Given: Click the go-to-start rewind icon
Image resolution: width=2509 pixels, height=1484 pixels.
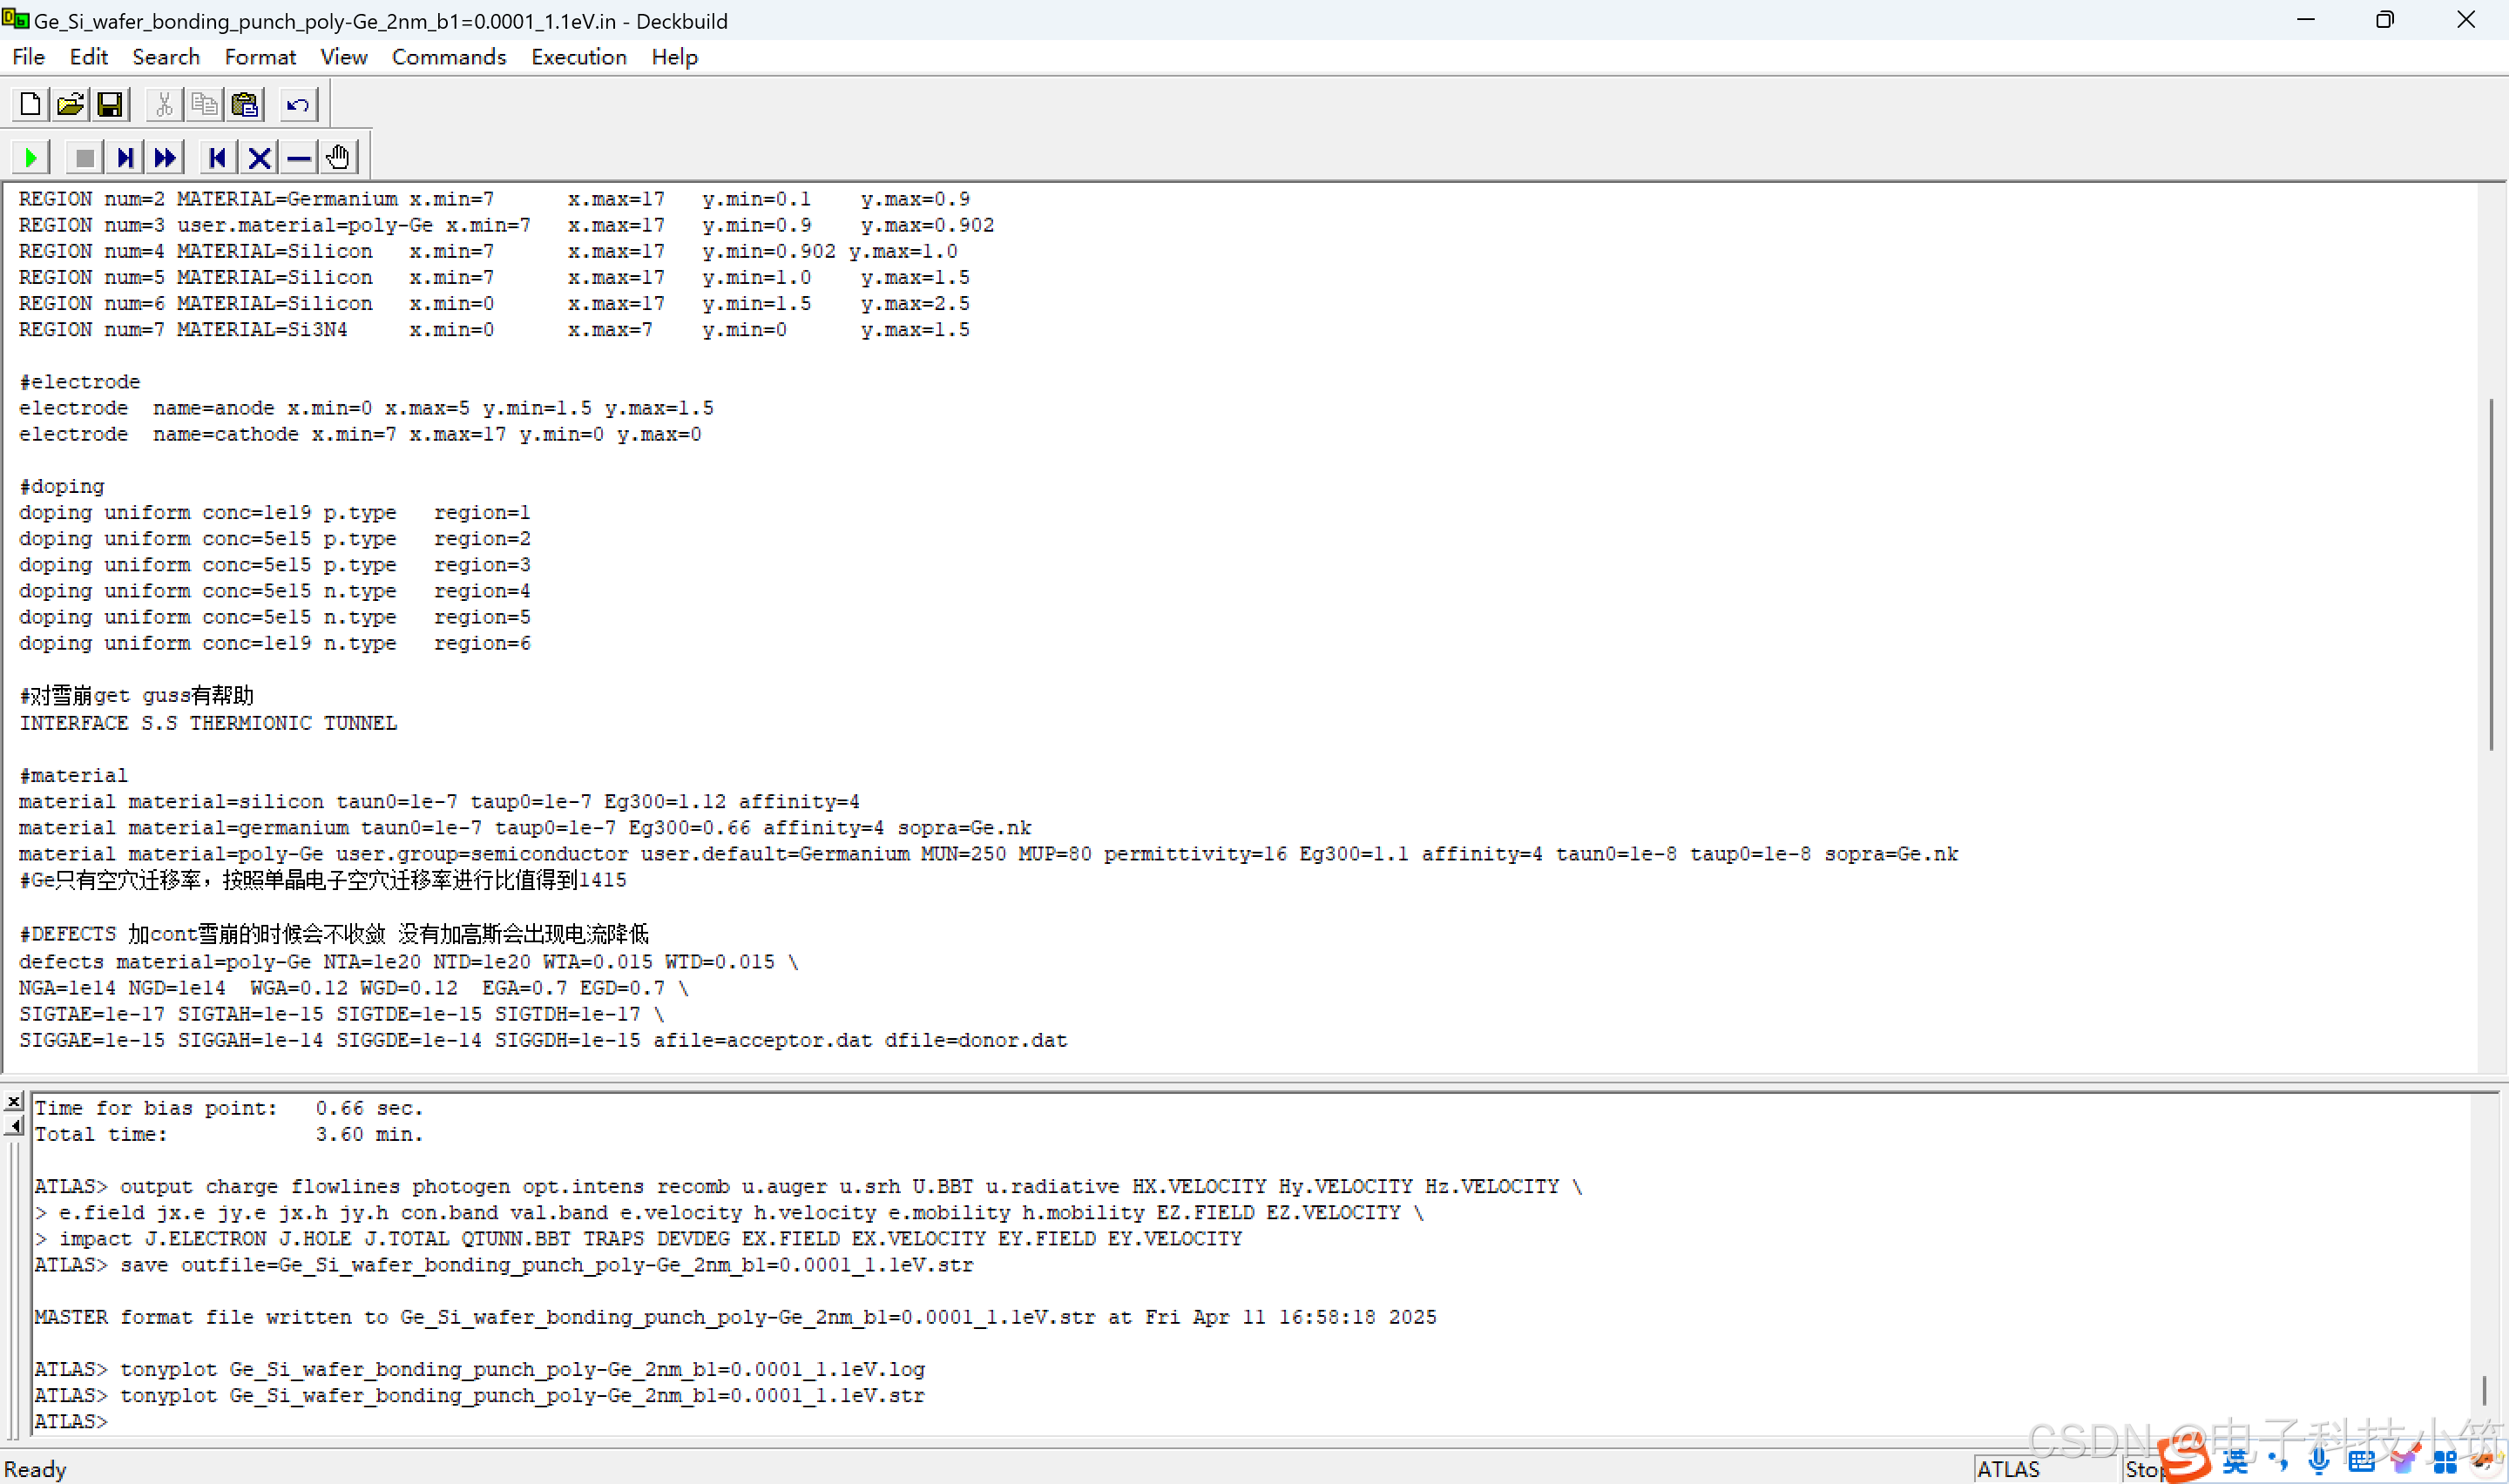Looking at the screenshot, I should coord(217,157).
